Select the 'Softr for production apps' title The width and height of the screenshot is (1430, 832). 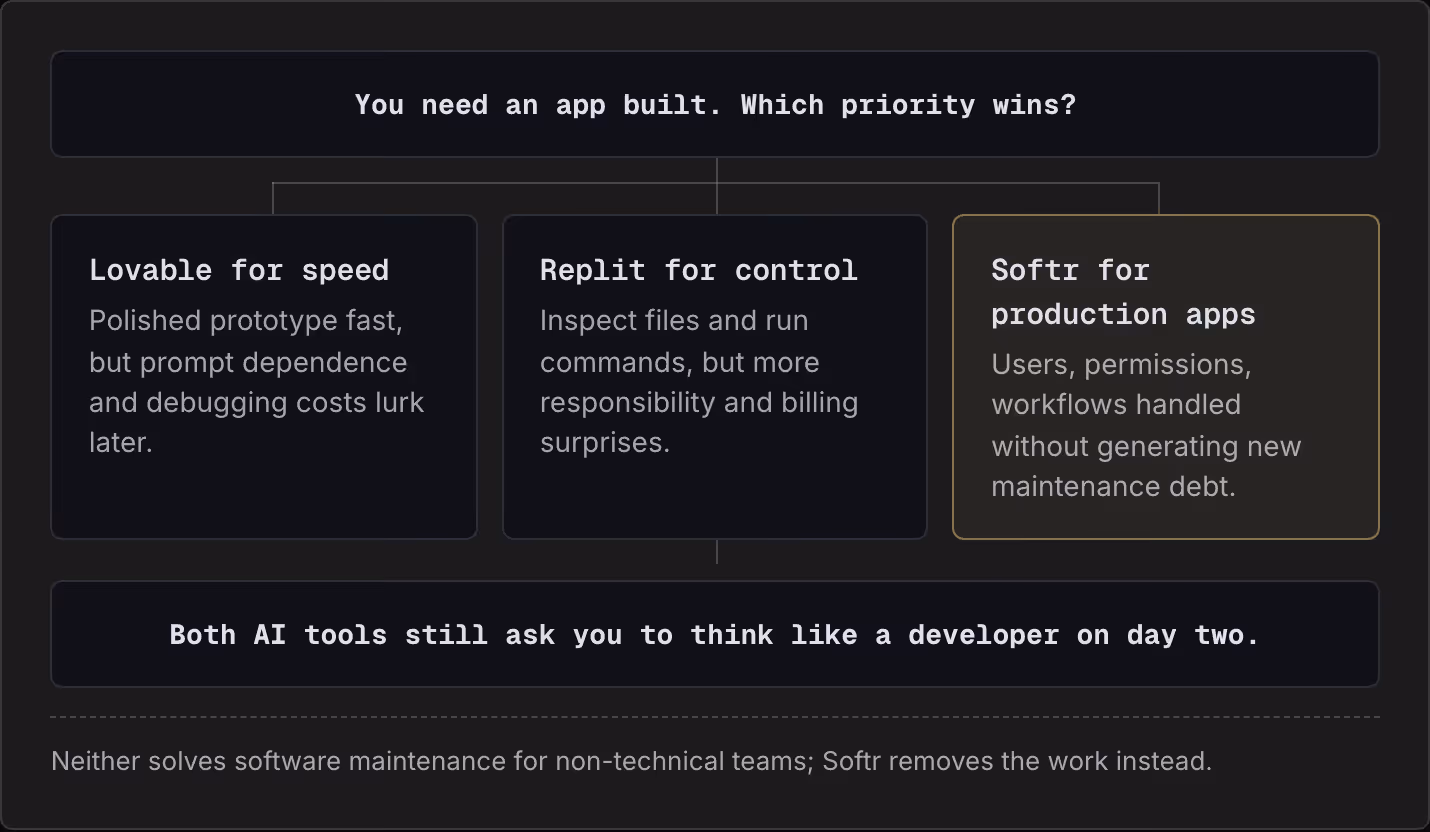pos(1123,292)
